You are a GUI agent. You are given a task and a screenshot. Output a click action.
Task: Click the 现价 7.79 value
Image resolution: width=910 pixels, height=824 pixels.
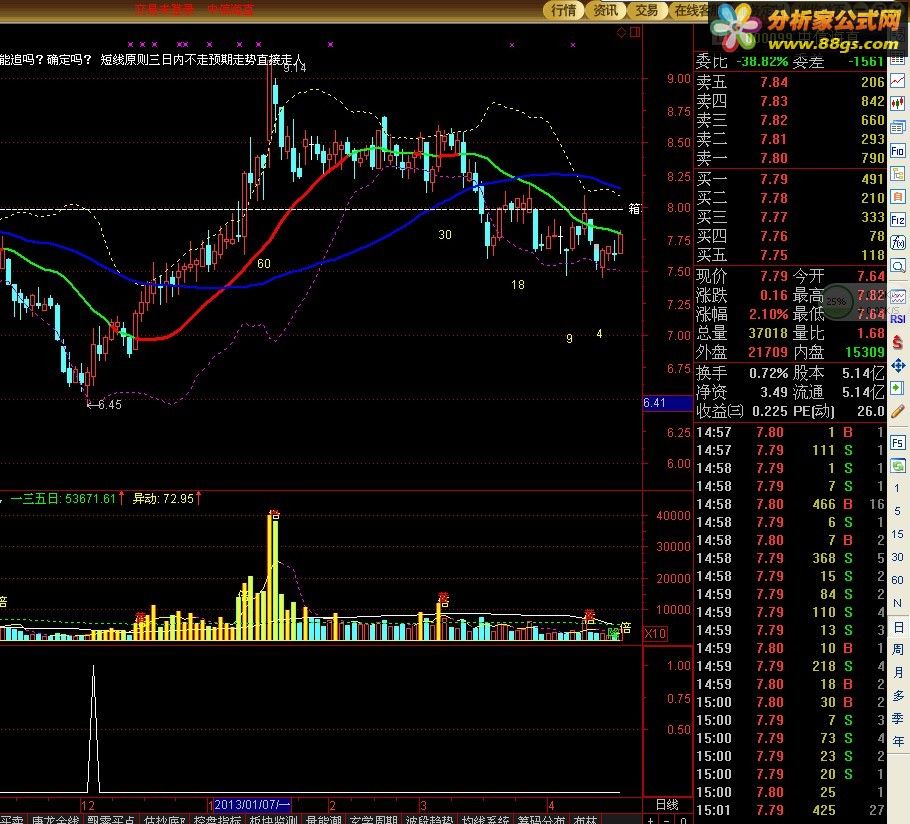(774, 276)
